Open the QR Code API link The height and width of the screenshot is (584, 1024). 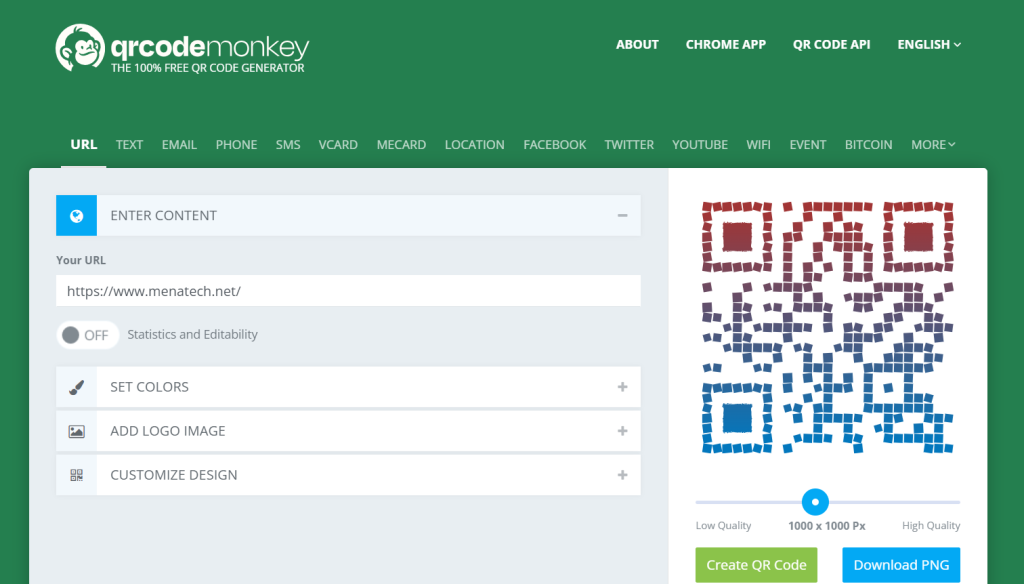point(831,44)
